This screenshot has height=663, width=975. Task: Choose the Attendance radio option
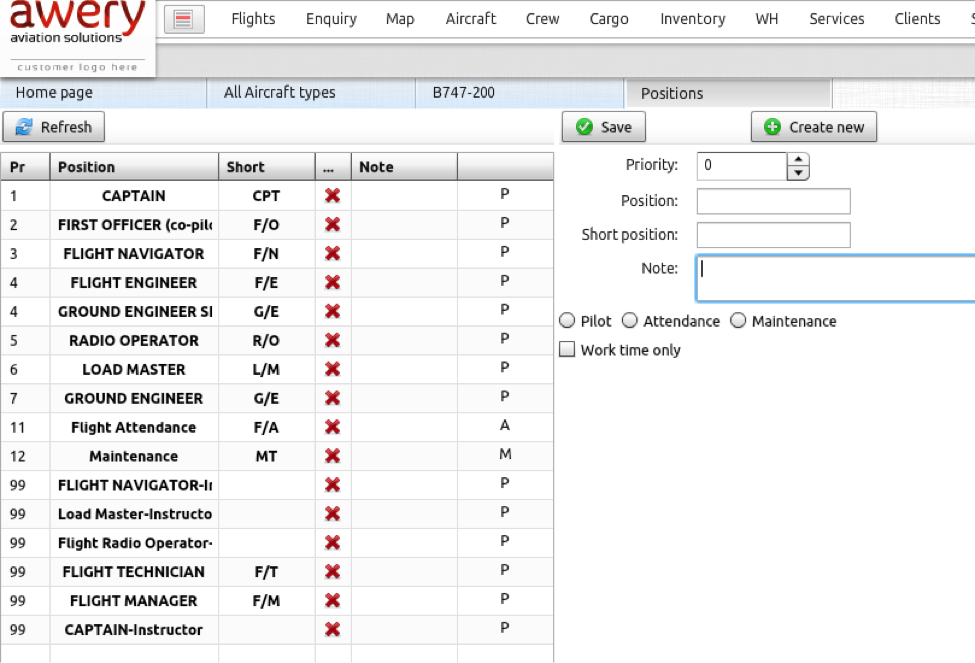coord(630,321)
